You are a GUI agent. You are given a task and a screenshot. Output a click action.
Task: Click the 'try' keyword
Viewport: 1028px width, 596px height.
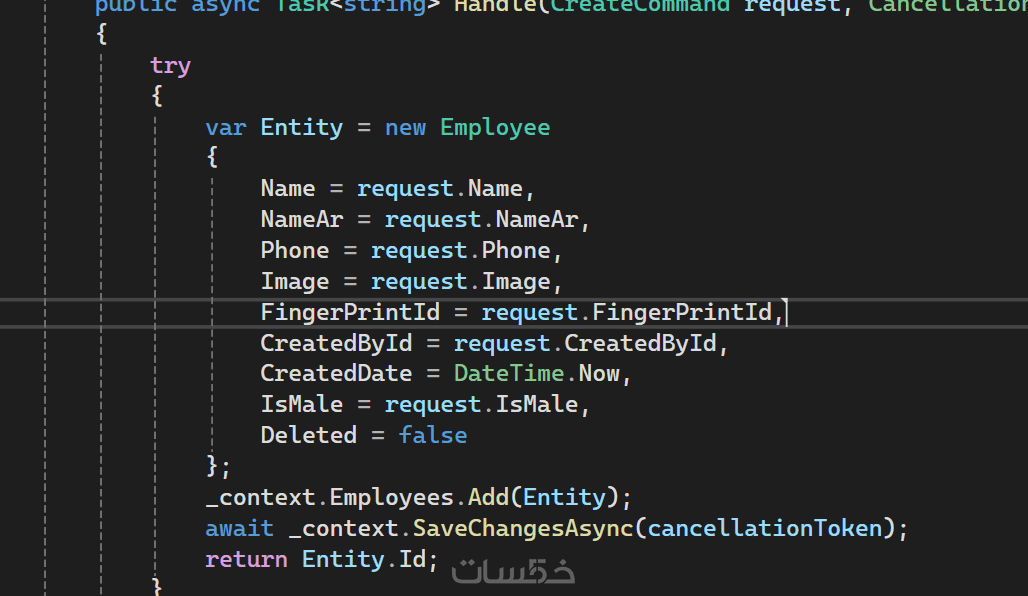point(170,66)
